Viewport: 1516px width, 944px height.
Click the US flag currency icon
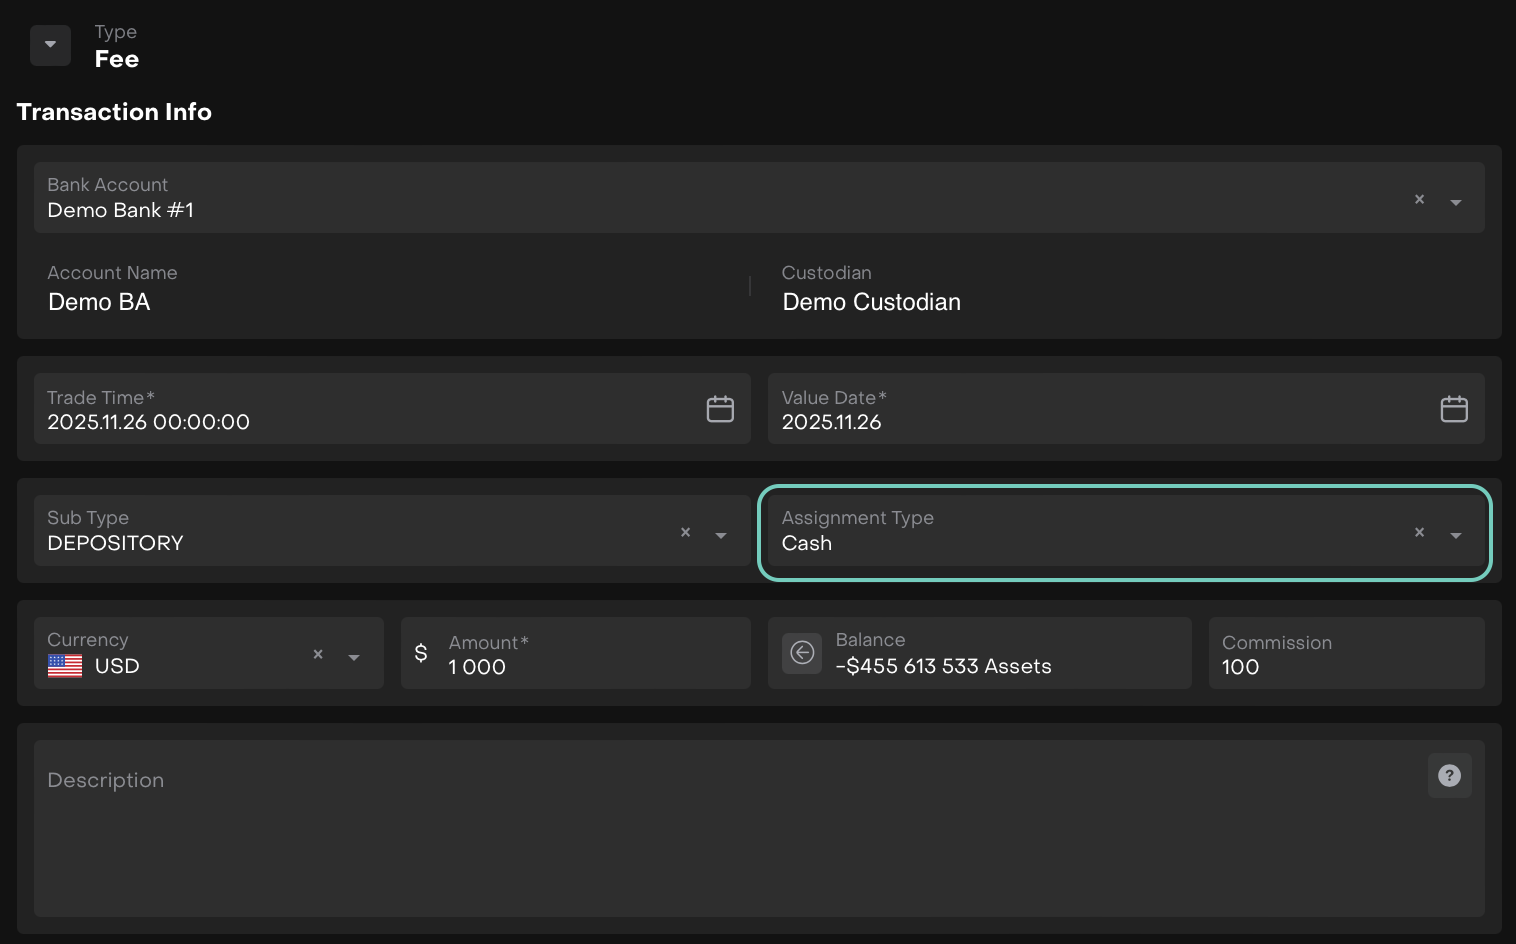[x=65, y=666]
